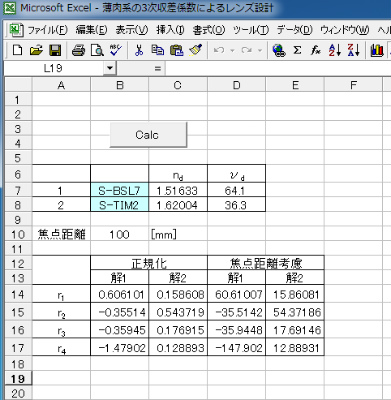Click the Paste Function fx icon
Viewport: 391px width, 400px height.
[316, 50]
